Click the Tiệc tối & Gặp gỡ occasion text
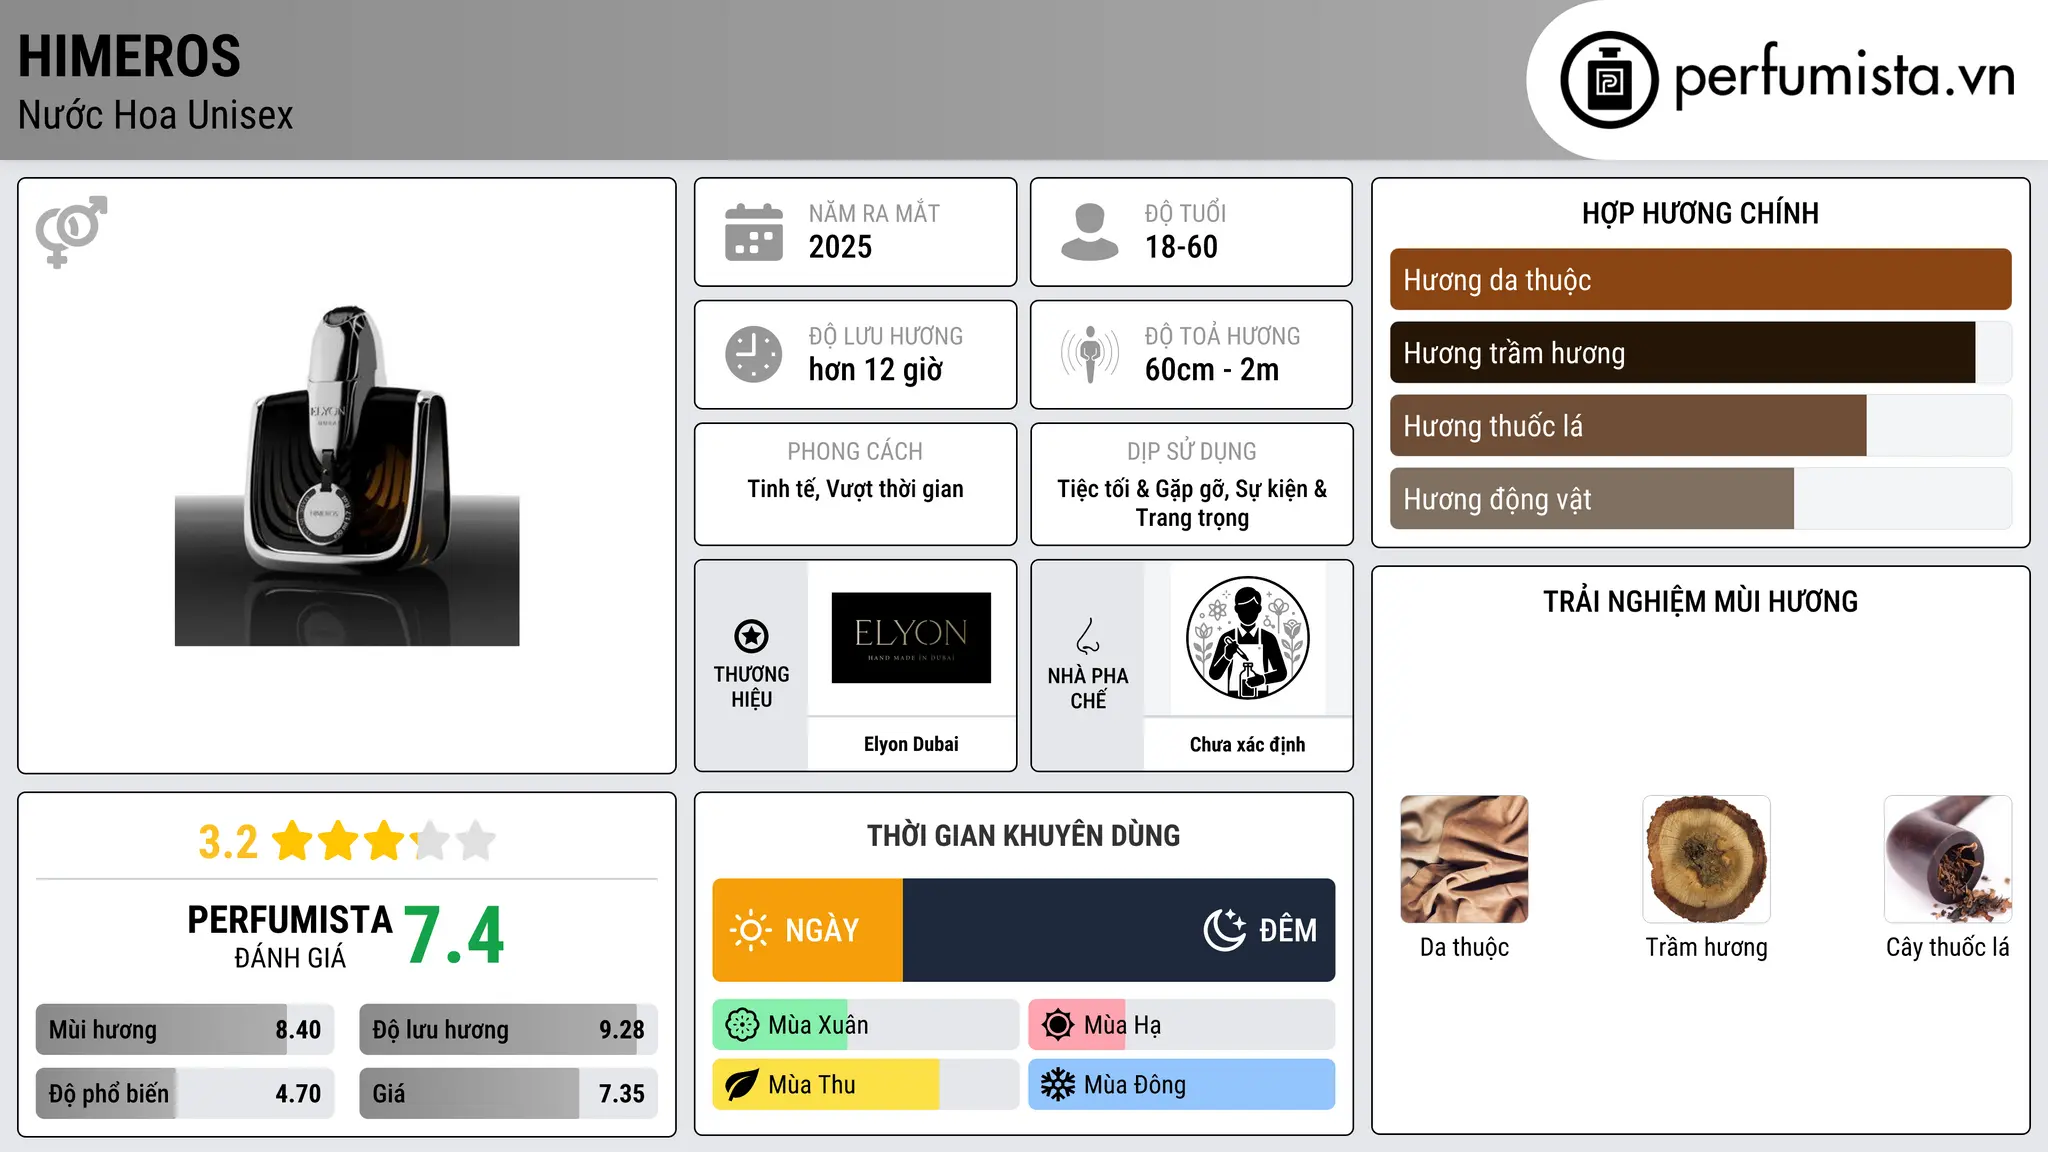The width and height of the screenshot is (2048, 1152). [x=1192, y=503]
